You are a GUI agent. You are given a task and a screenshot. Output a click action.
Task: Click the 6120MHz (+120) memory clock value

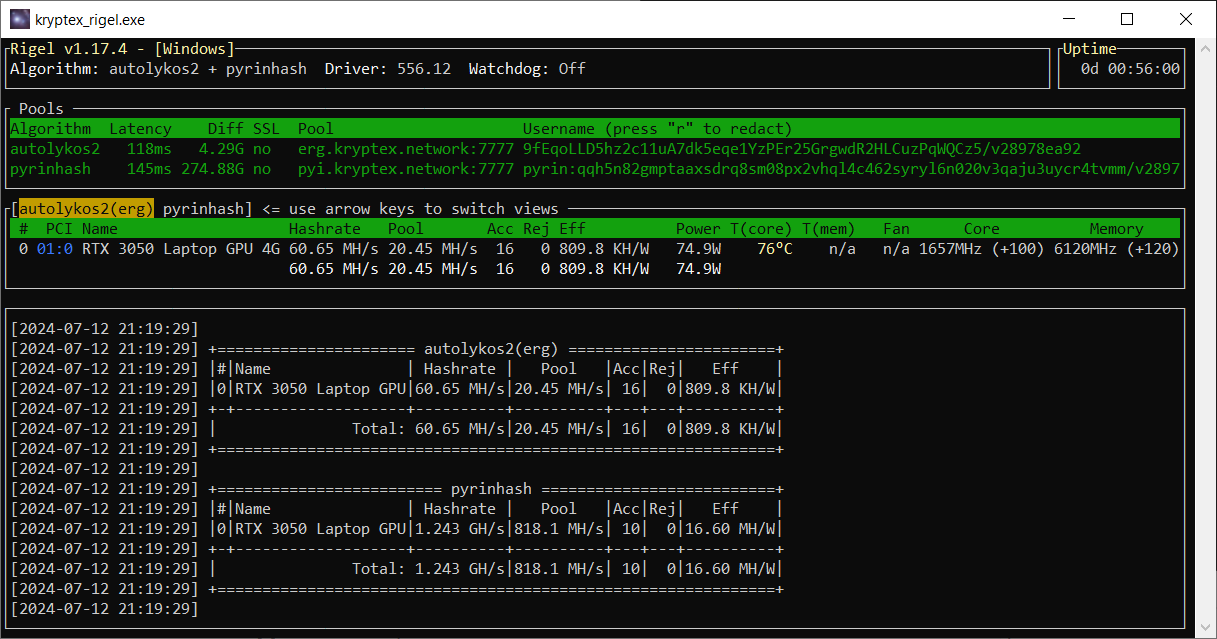tap(1117, 249)
